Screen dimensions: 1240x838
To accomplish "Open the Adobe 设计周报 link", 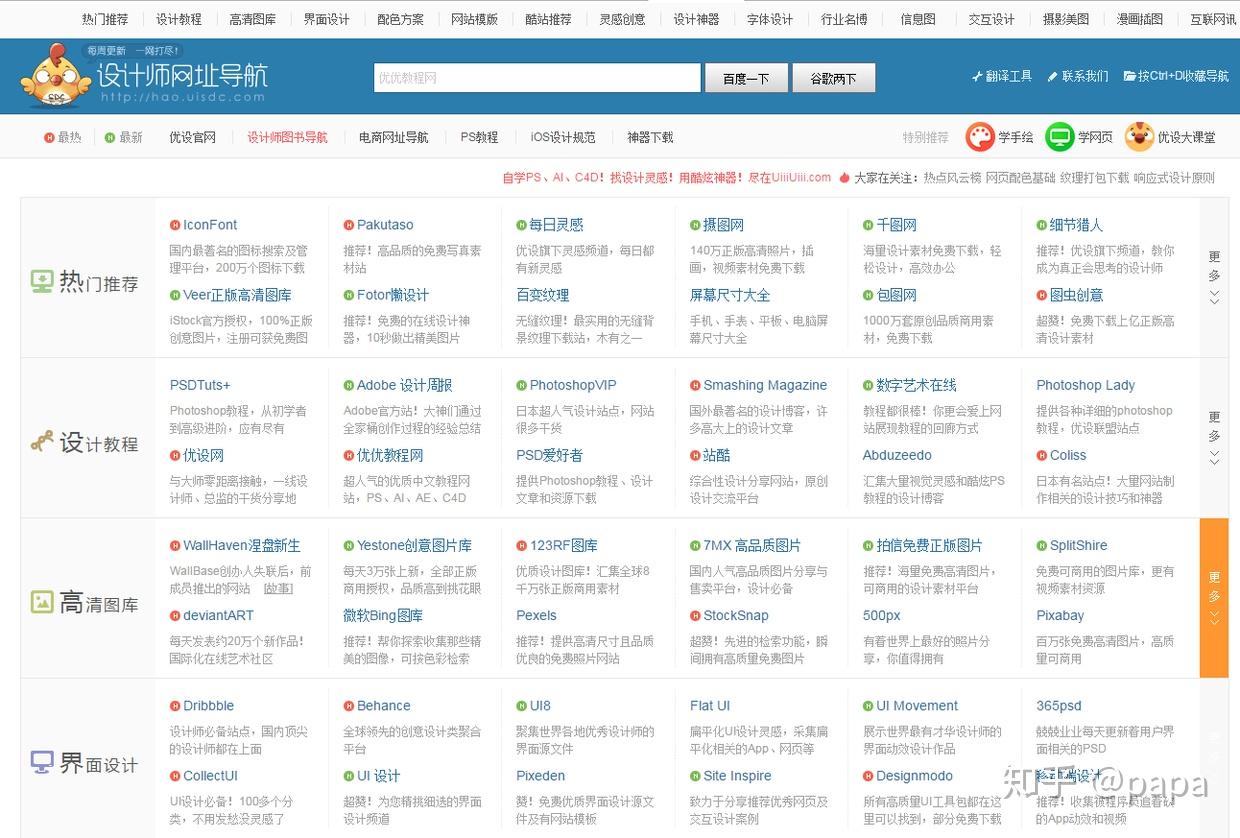I will (405, 385).
